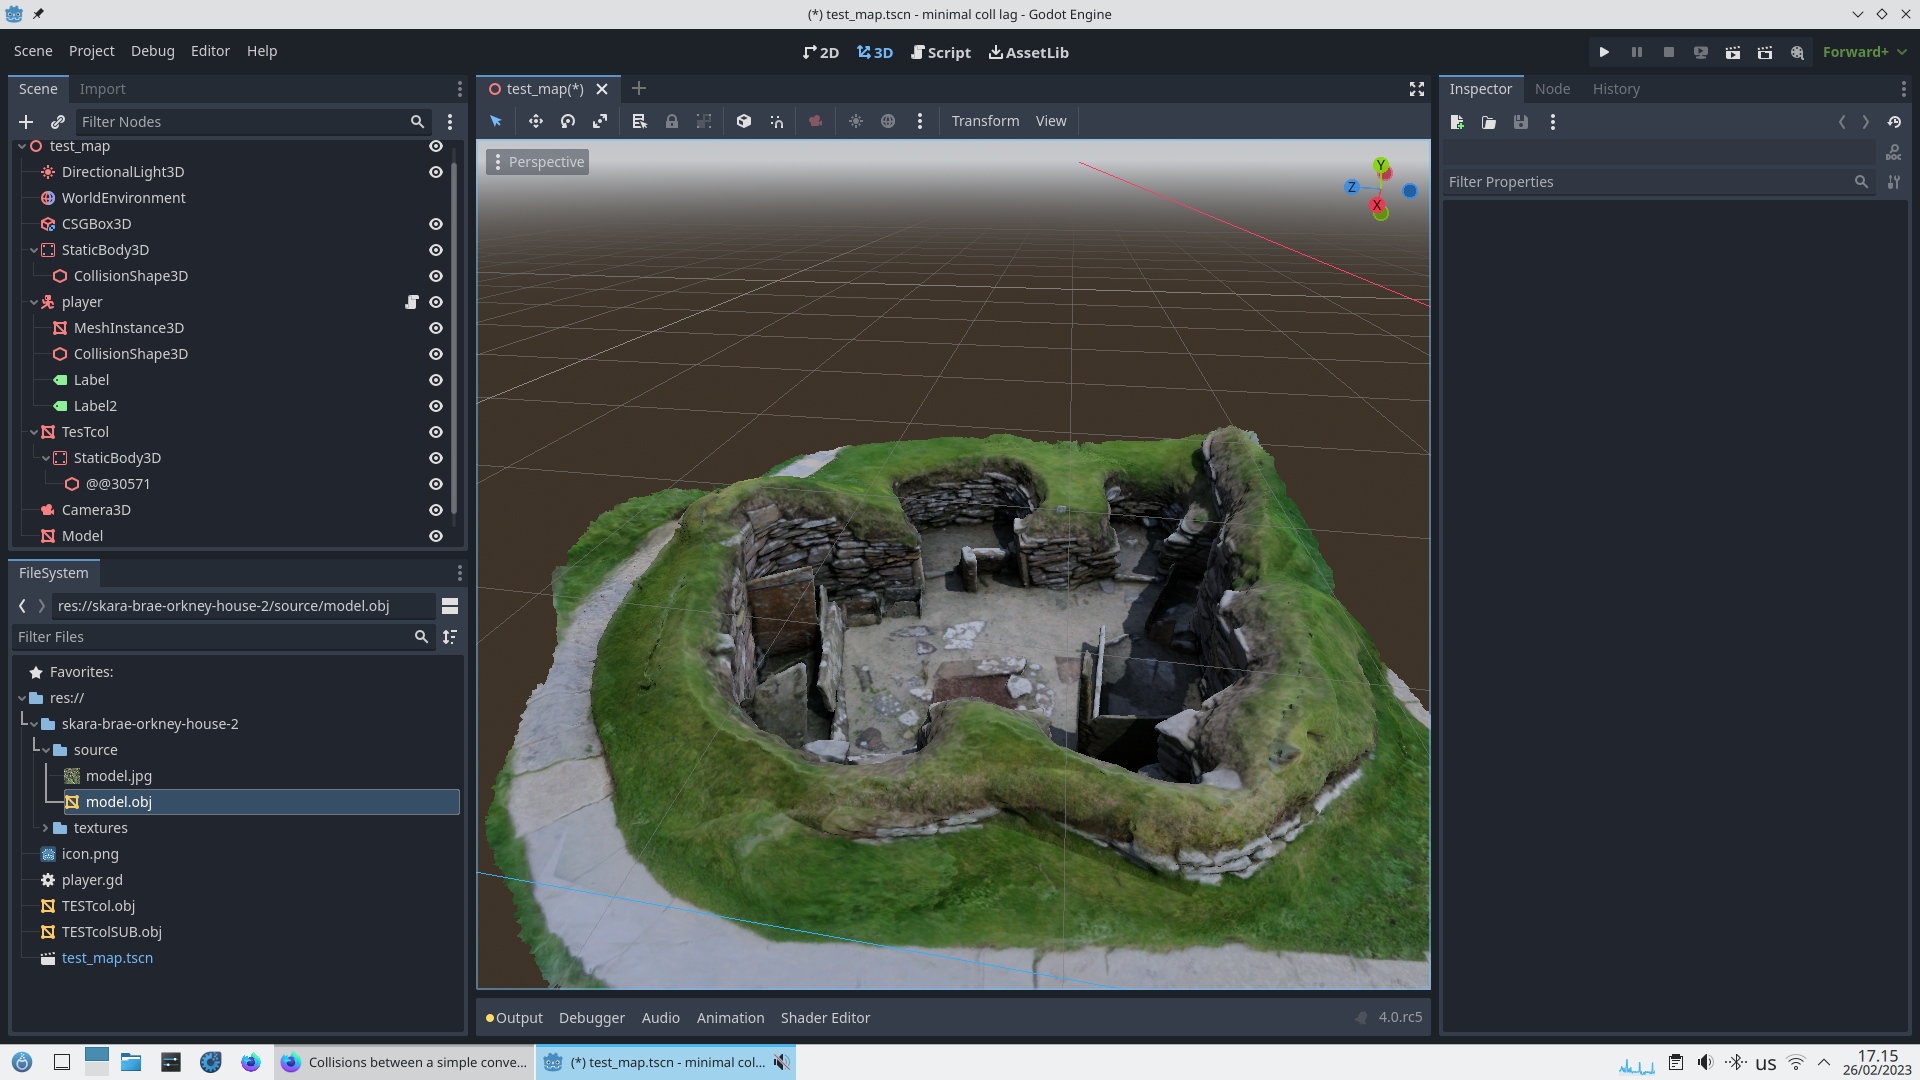1920x1080 pixels.
Task: Hide the Camera3D node
Action: click(436, 510)
